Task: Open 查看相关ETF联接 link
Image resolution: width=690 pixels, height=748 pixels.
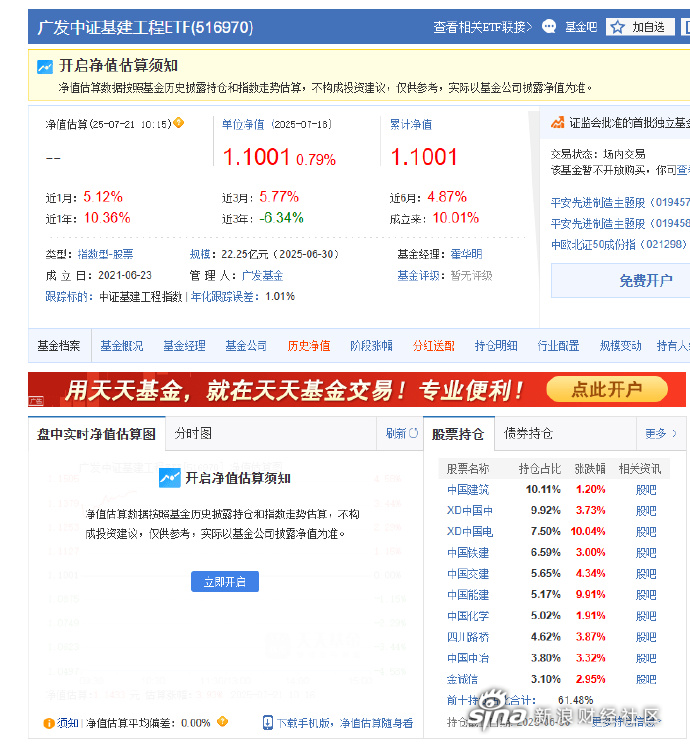Action: tap(482, 27)
